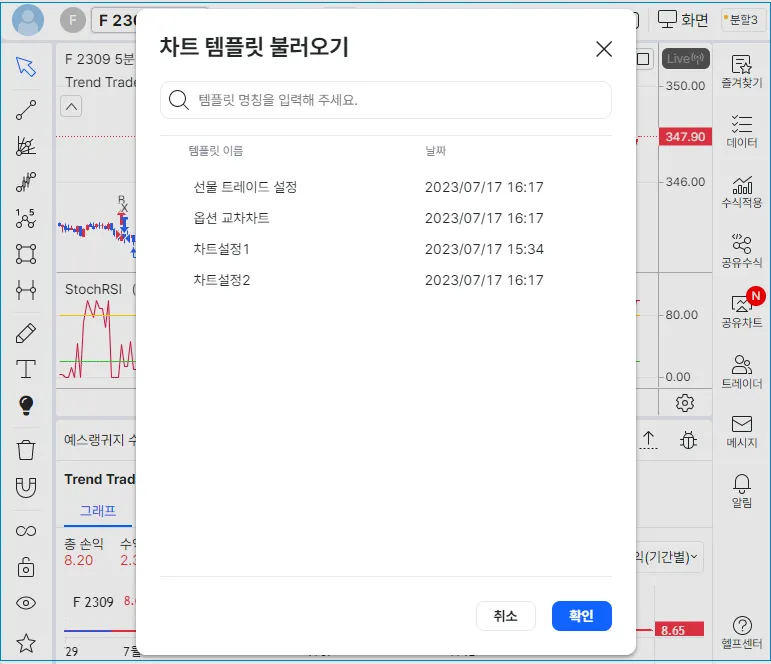Select the numbered wave pattern tool
This screenshot has height=664, width=771.
point(26,218)
